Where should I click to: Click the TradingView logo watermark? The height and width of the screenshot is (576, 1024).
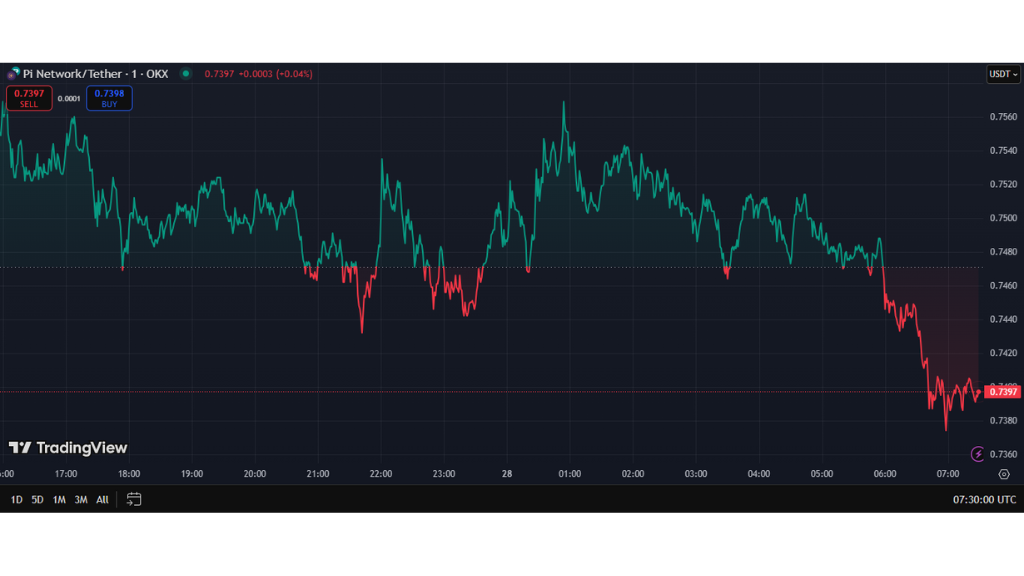[68, 448]
